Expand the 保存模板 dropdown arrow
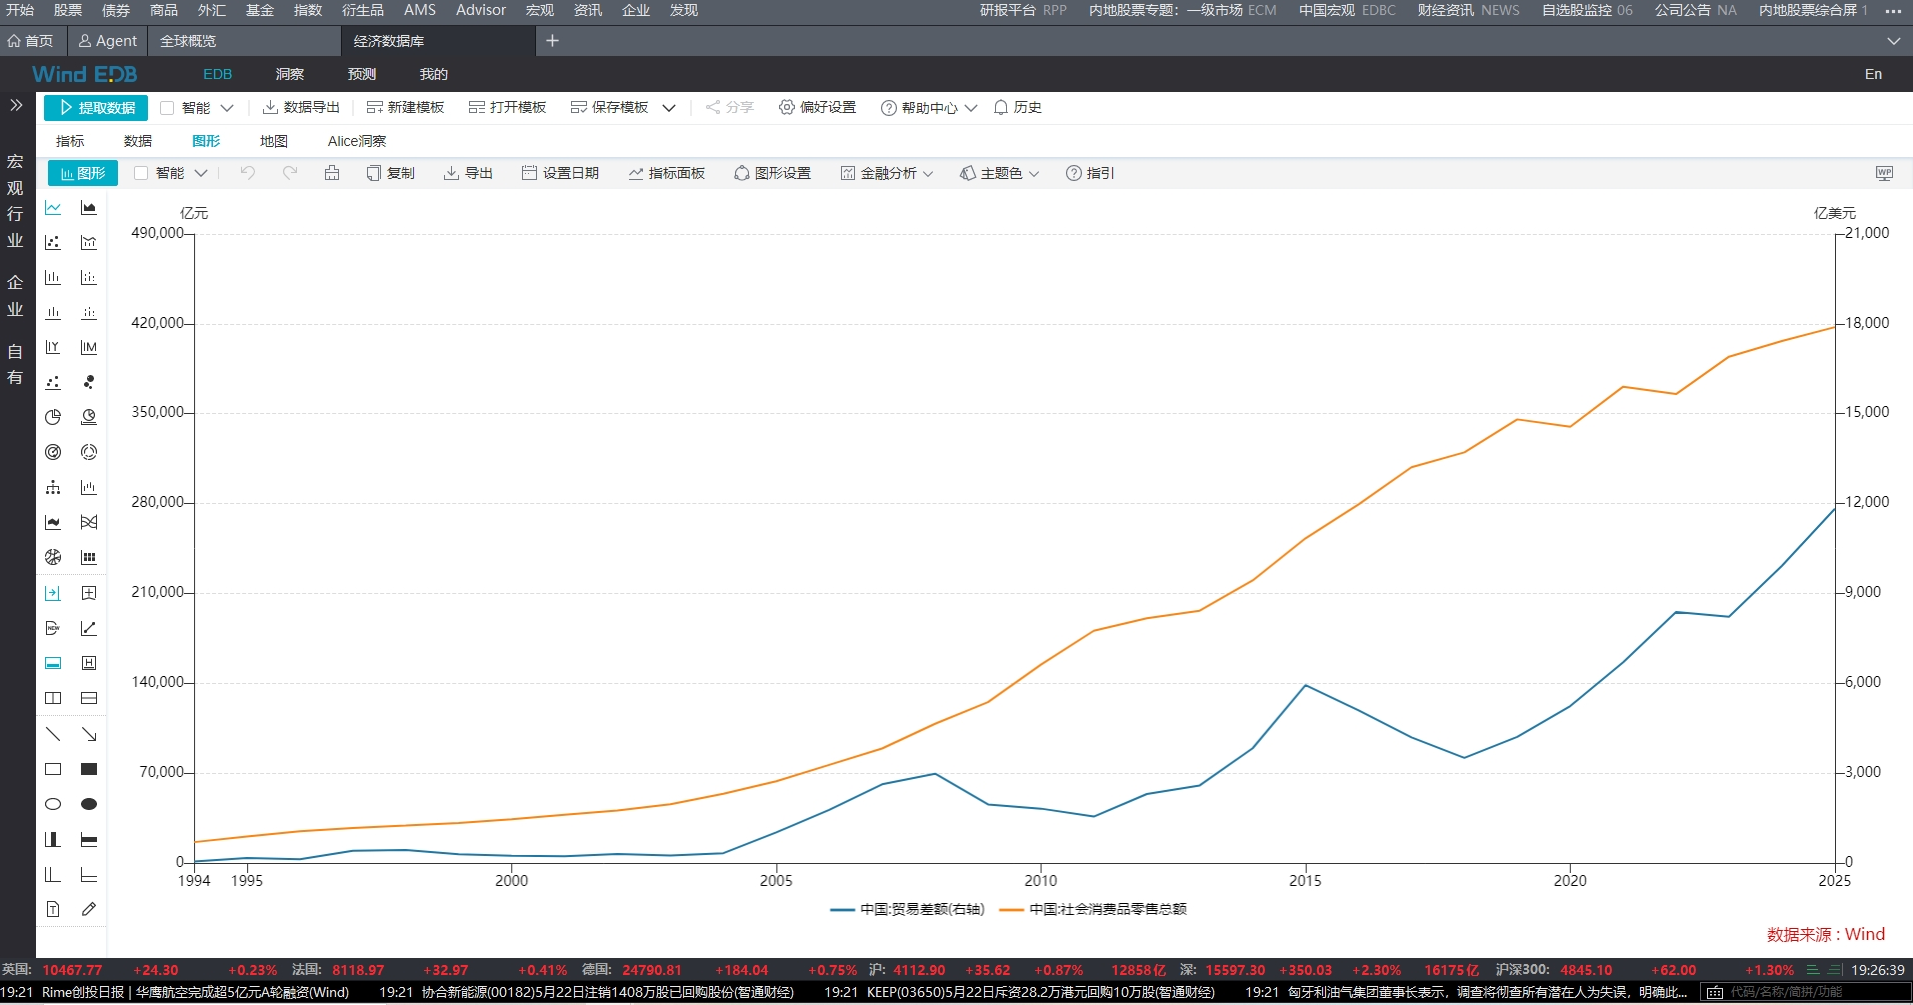Screen dimensions: 1913x1005 (x=669, y=108)
